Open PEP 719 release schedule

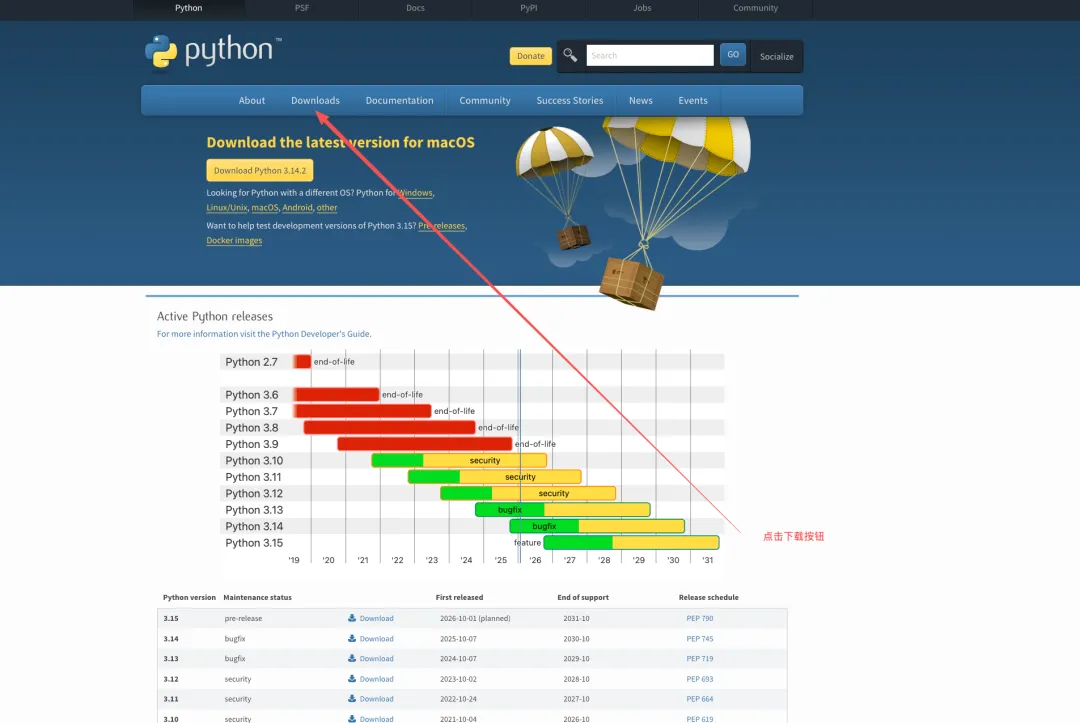[x=699, y=658]
